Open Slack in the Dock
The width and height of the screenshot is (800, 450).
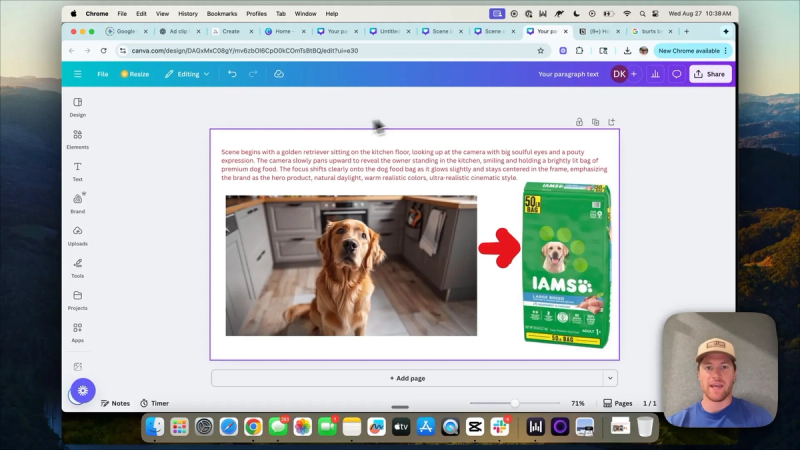click(499, 427)
